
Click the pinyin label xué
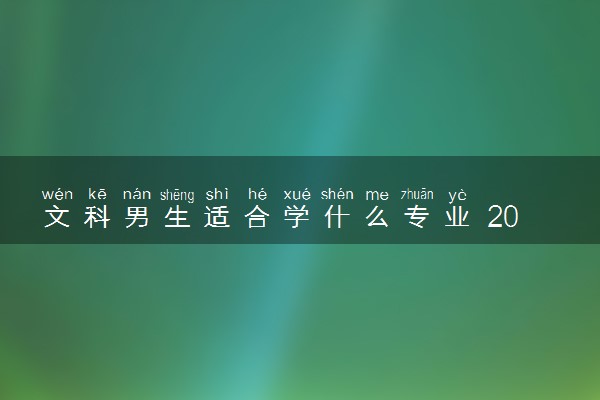click(x=297, y=194)
